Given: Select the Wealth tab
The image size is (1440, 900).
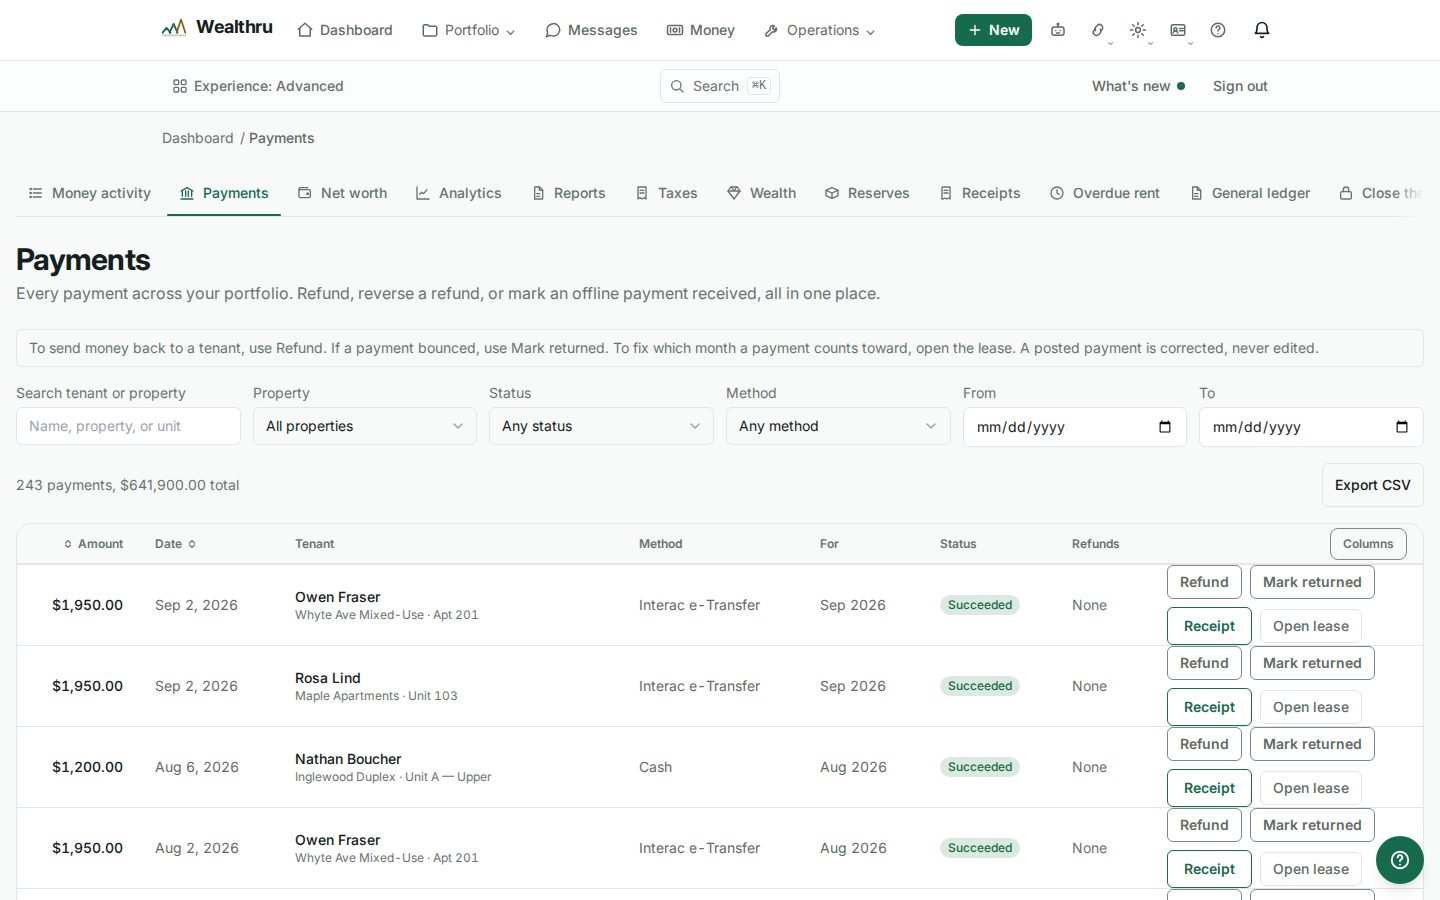Looking at the screenshot, I should 762,193.
